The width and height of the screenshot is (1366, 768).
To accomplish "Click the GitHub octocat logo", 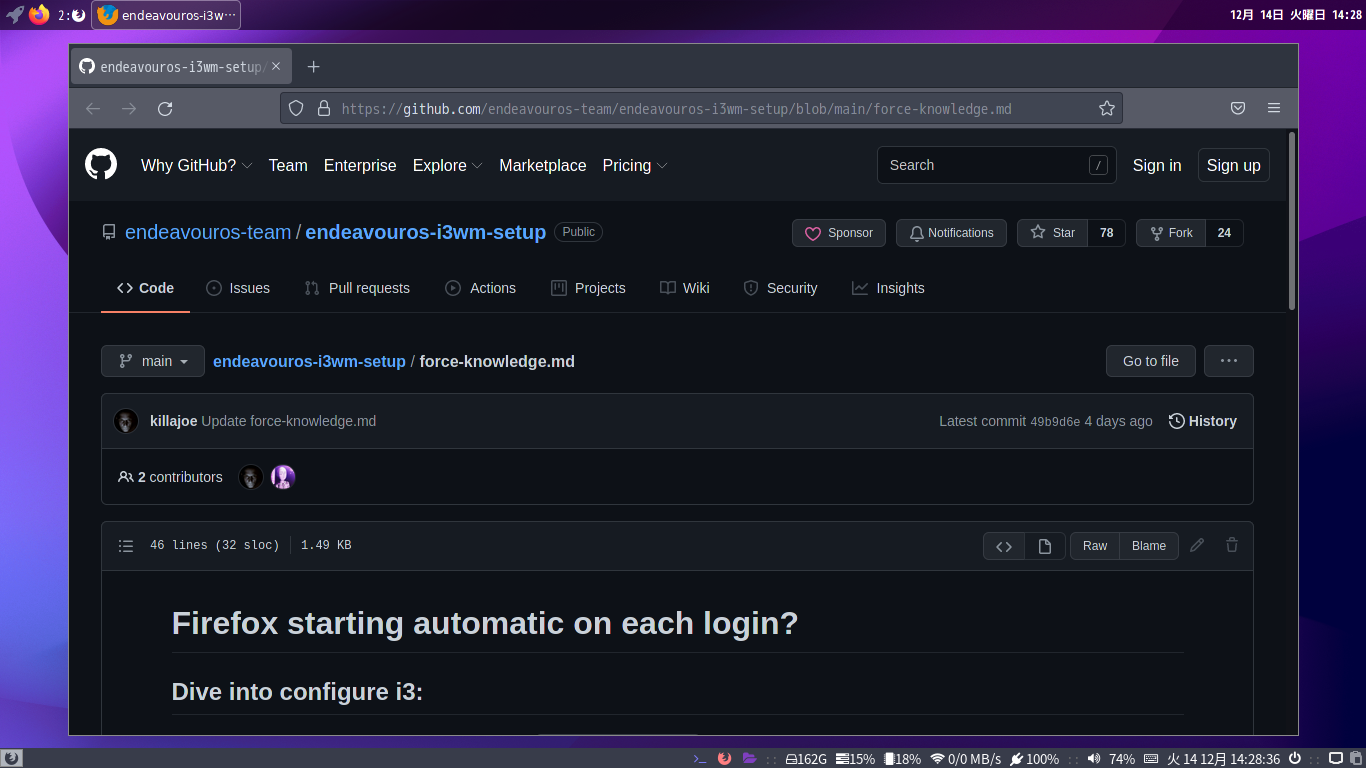I will [101, 165].
